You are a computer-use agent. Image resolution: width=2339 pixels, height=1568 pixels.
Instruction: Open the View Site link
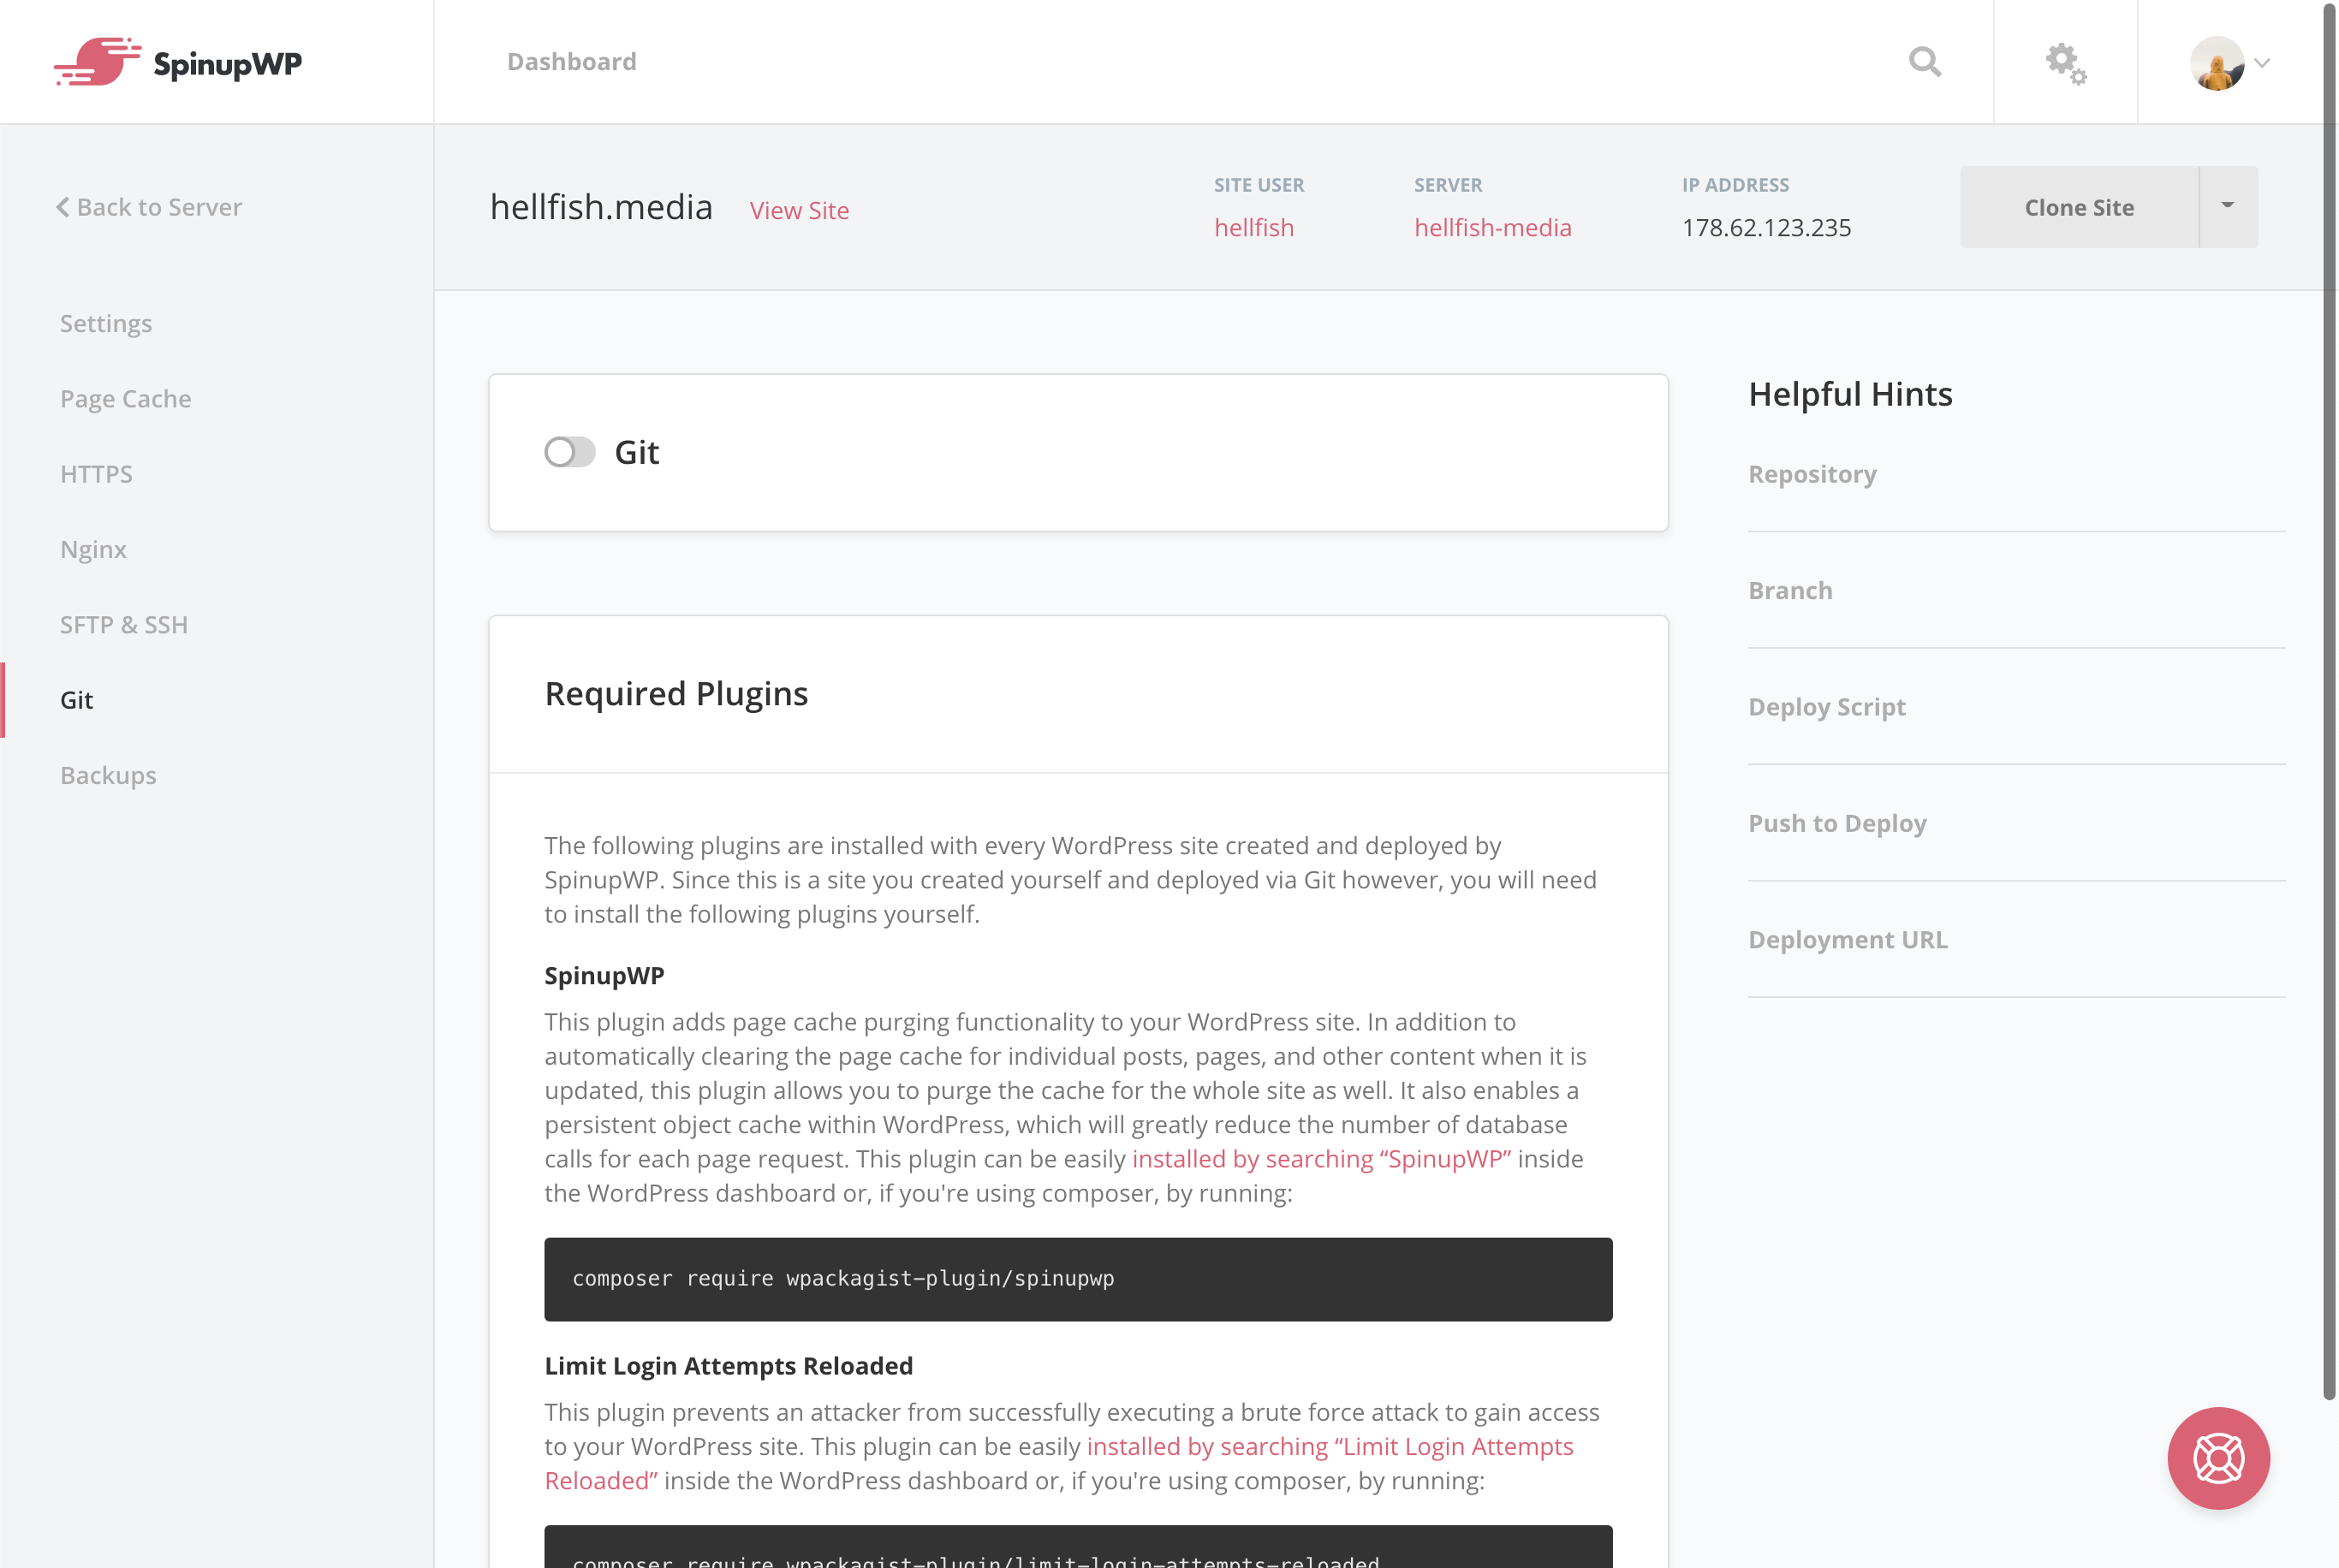click(x=799, y=210)
